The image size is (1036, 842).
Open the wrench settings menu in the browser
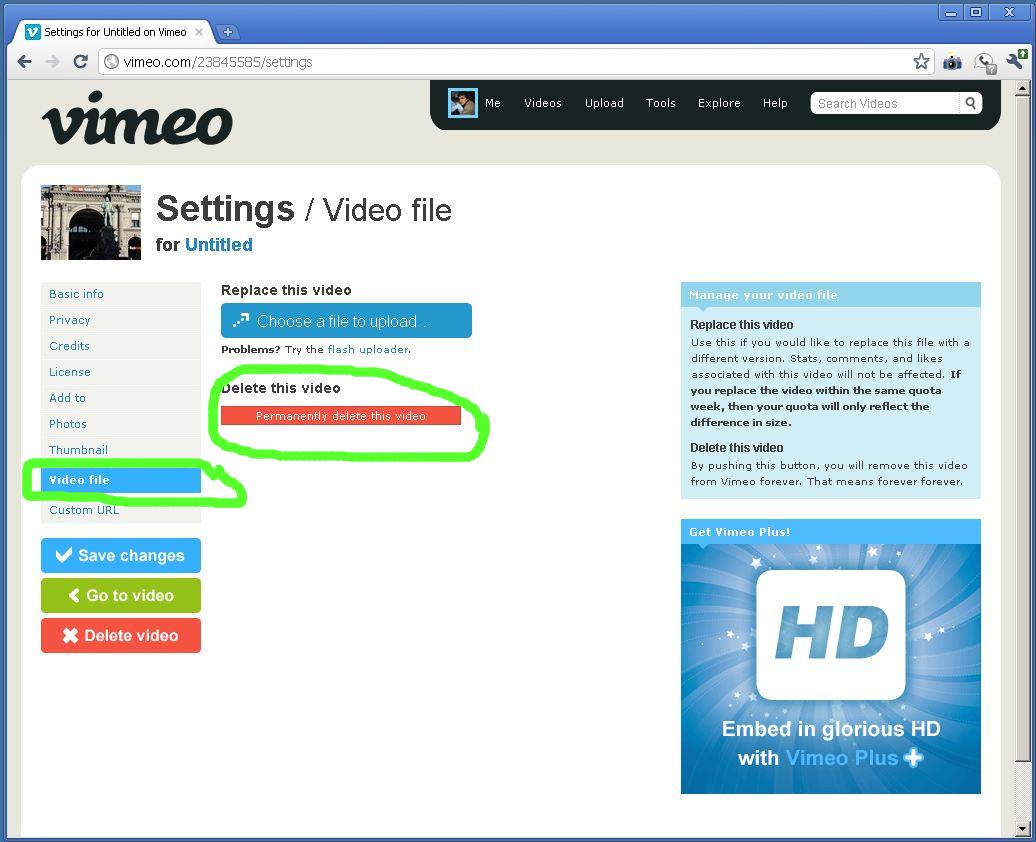(x=1016, y=62)
